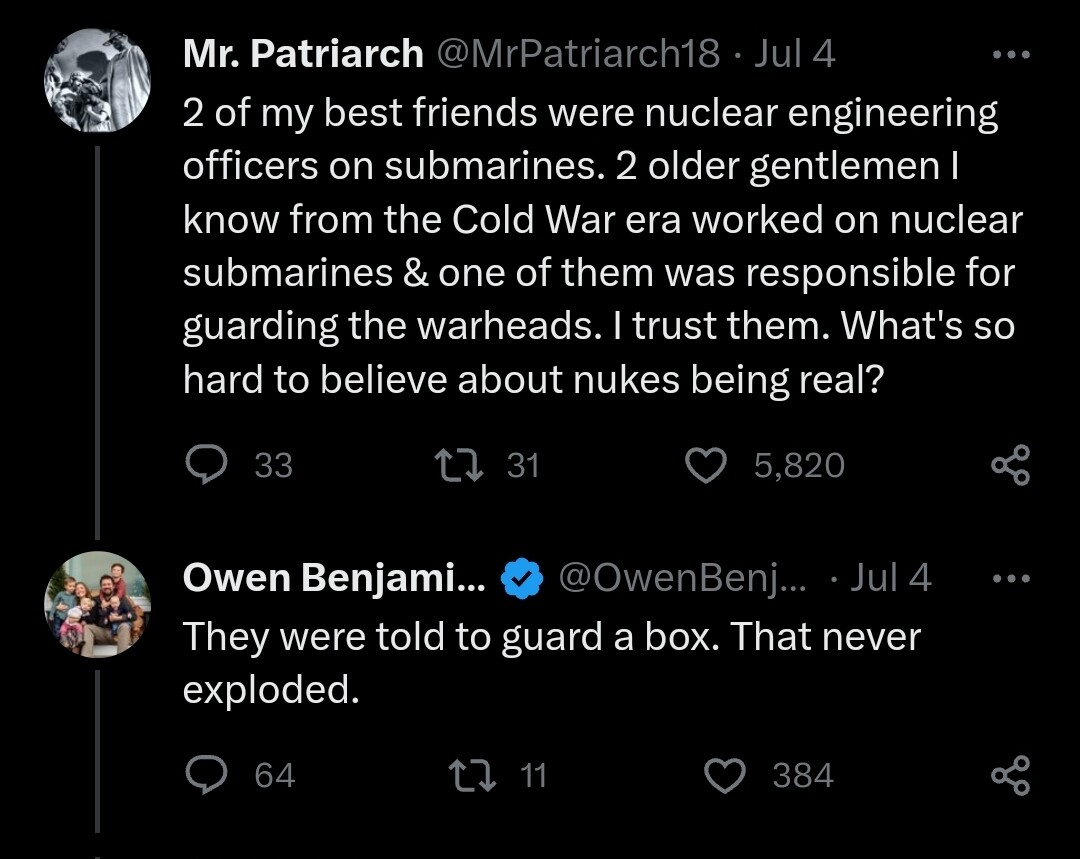Share Mr. Patriarch's tweet
The width and height of the screenshot is (1080, 859).
click(x=1008, y=466)
